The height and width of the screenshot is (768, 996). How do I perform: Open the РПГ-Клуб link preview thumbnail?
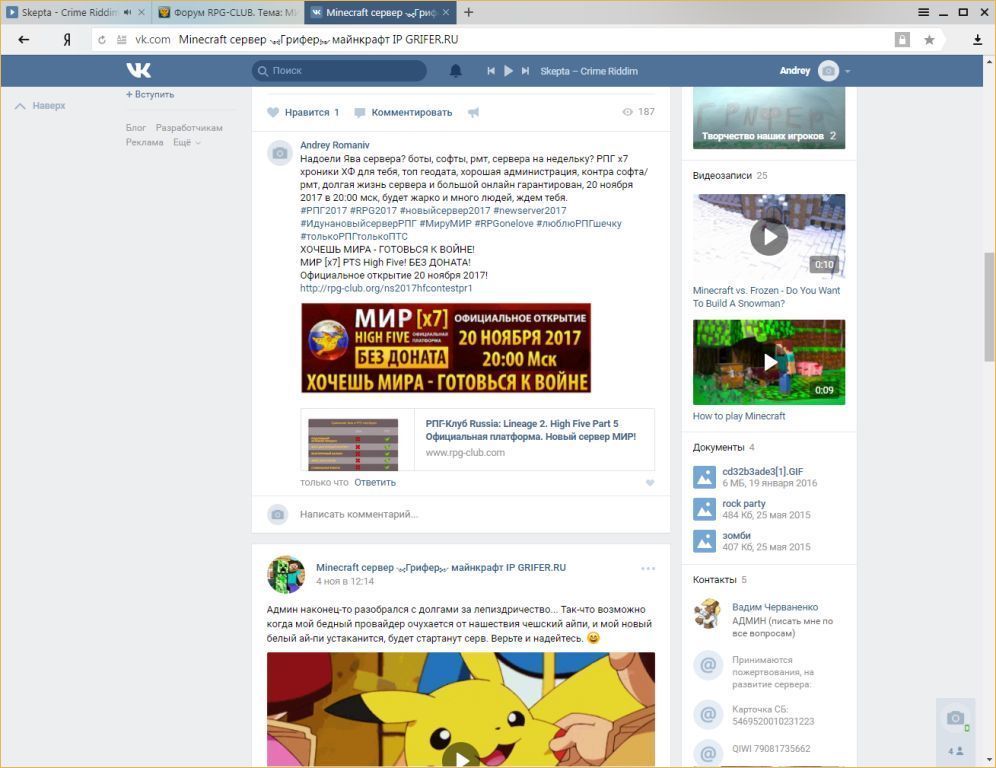click(353, 444)
